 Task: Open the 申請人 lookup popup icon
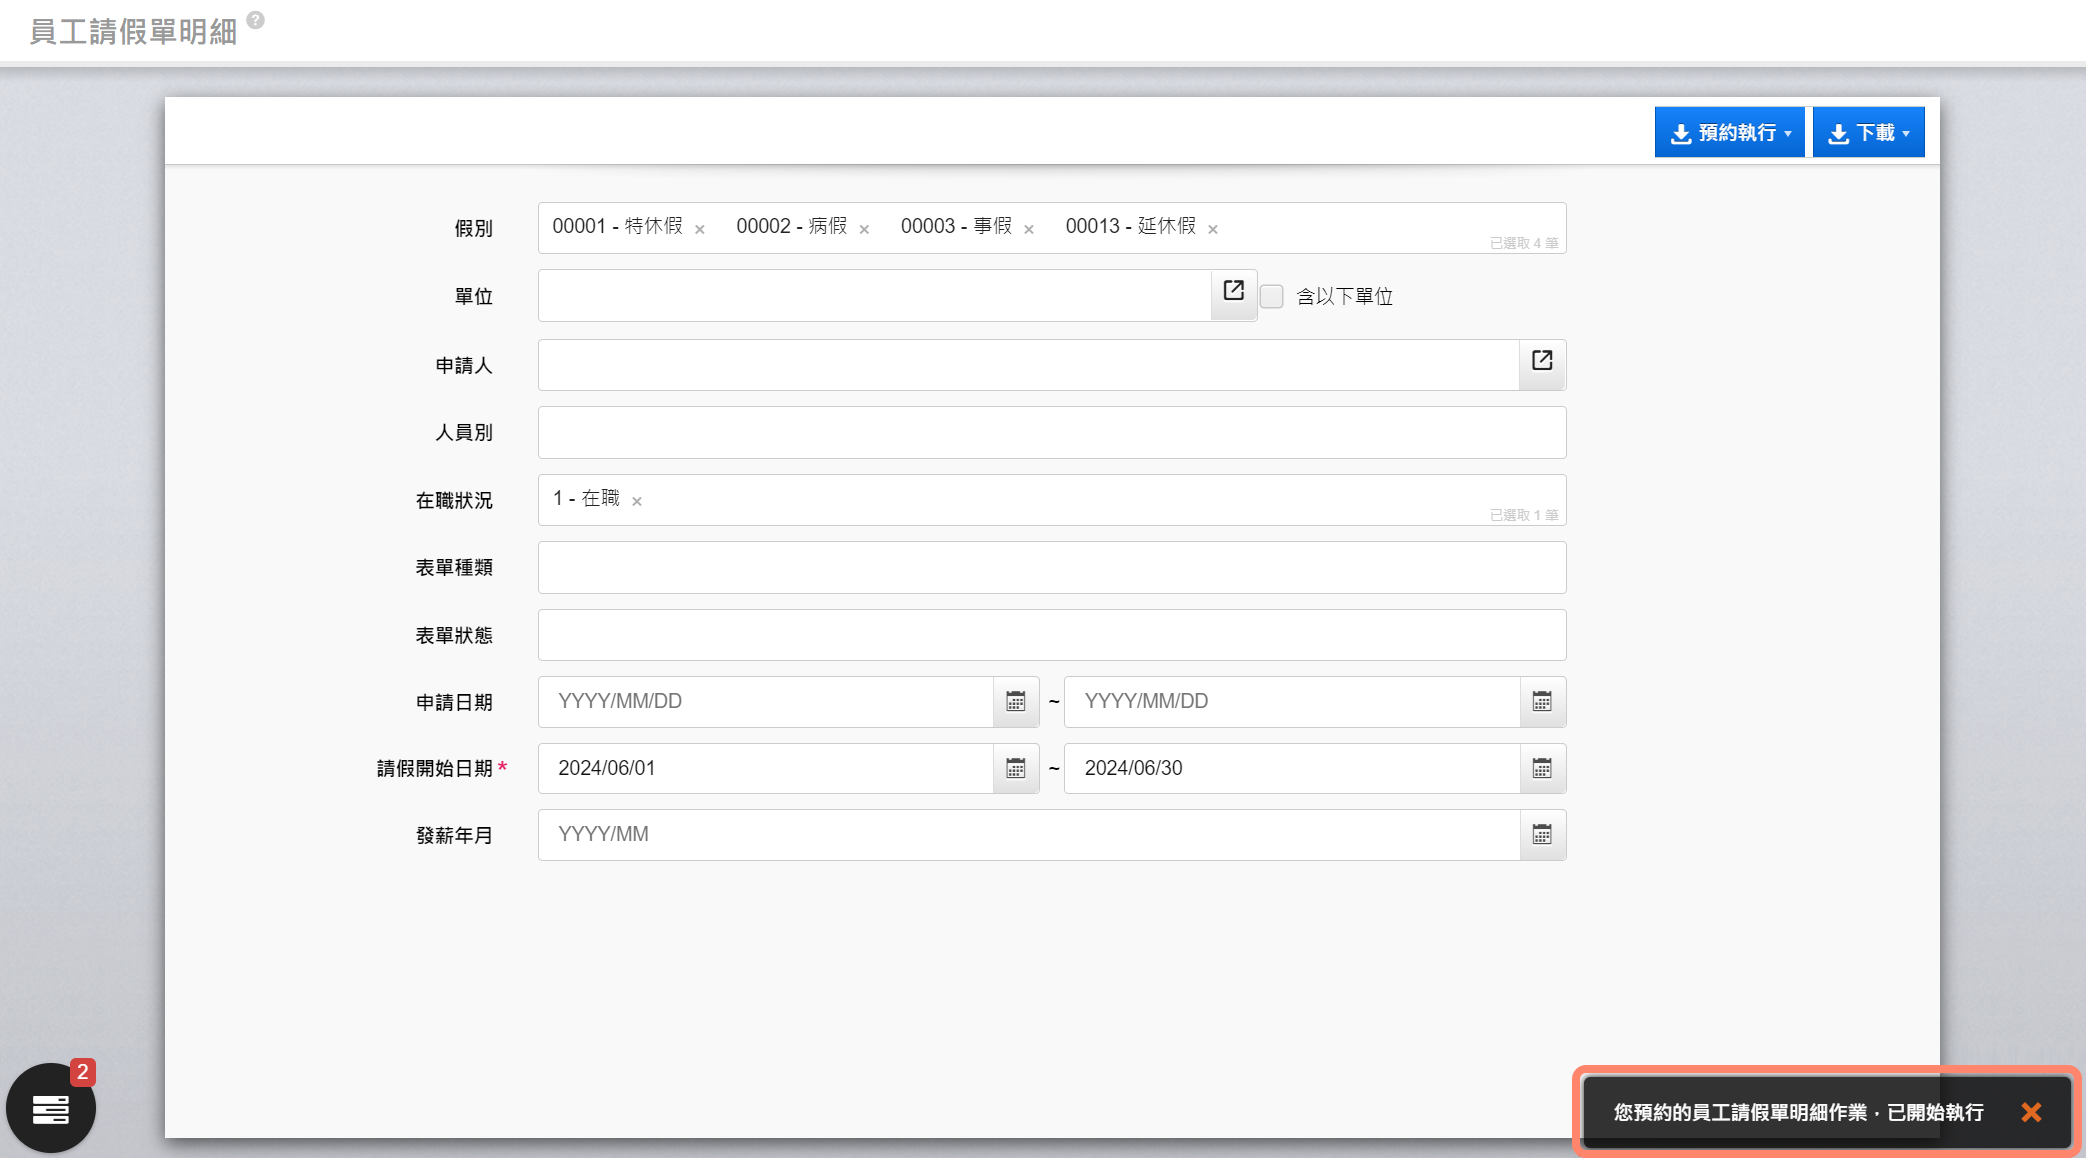coord(1542,361)
